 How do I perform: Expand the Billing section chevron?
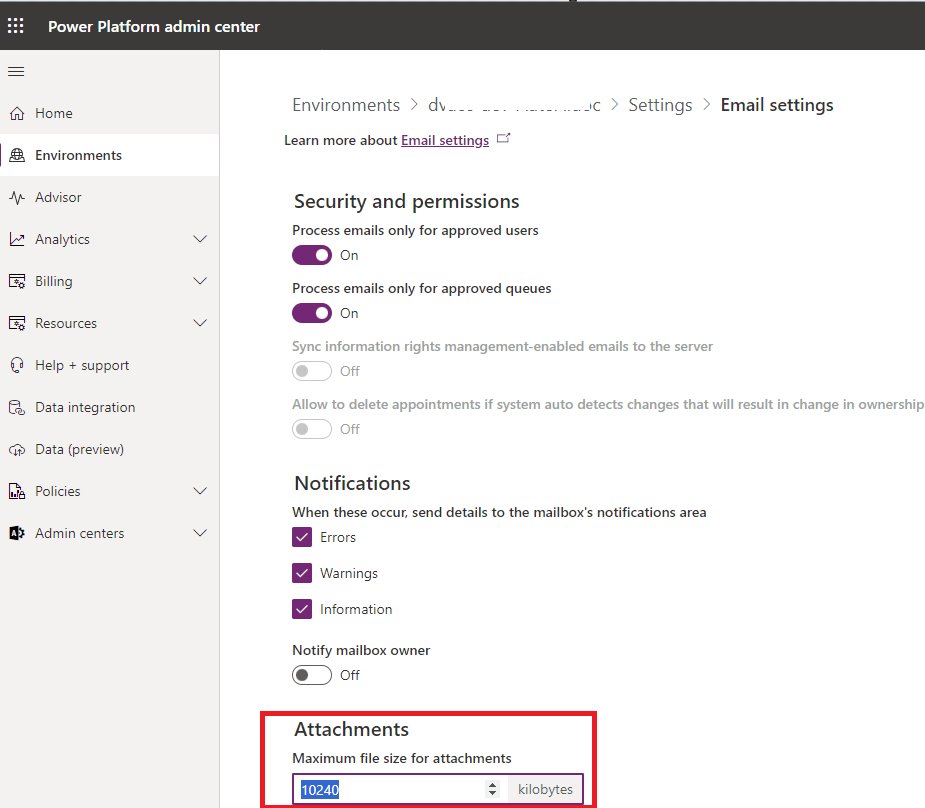(x=200, y=282)
